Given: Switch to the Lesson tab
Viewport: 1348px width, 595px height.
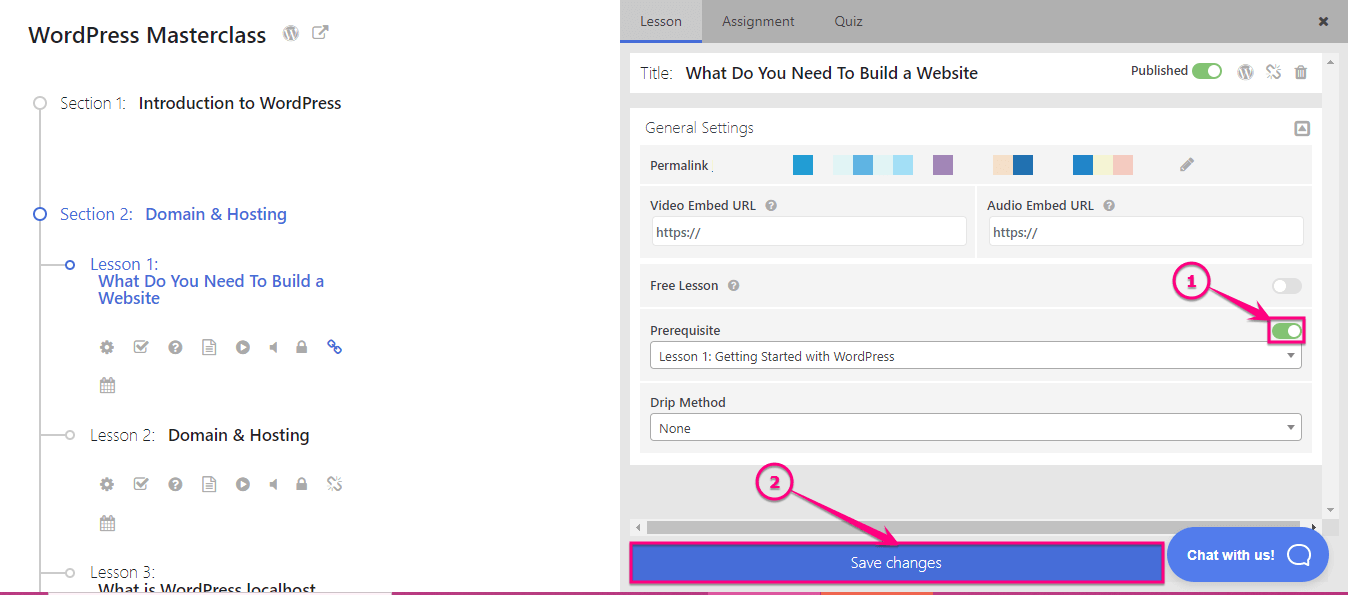Looking at the screenshot, I should point(661,21).
